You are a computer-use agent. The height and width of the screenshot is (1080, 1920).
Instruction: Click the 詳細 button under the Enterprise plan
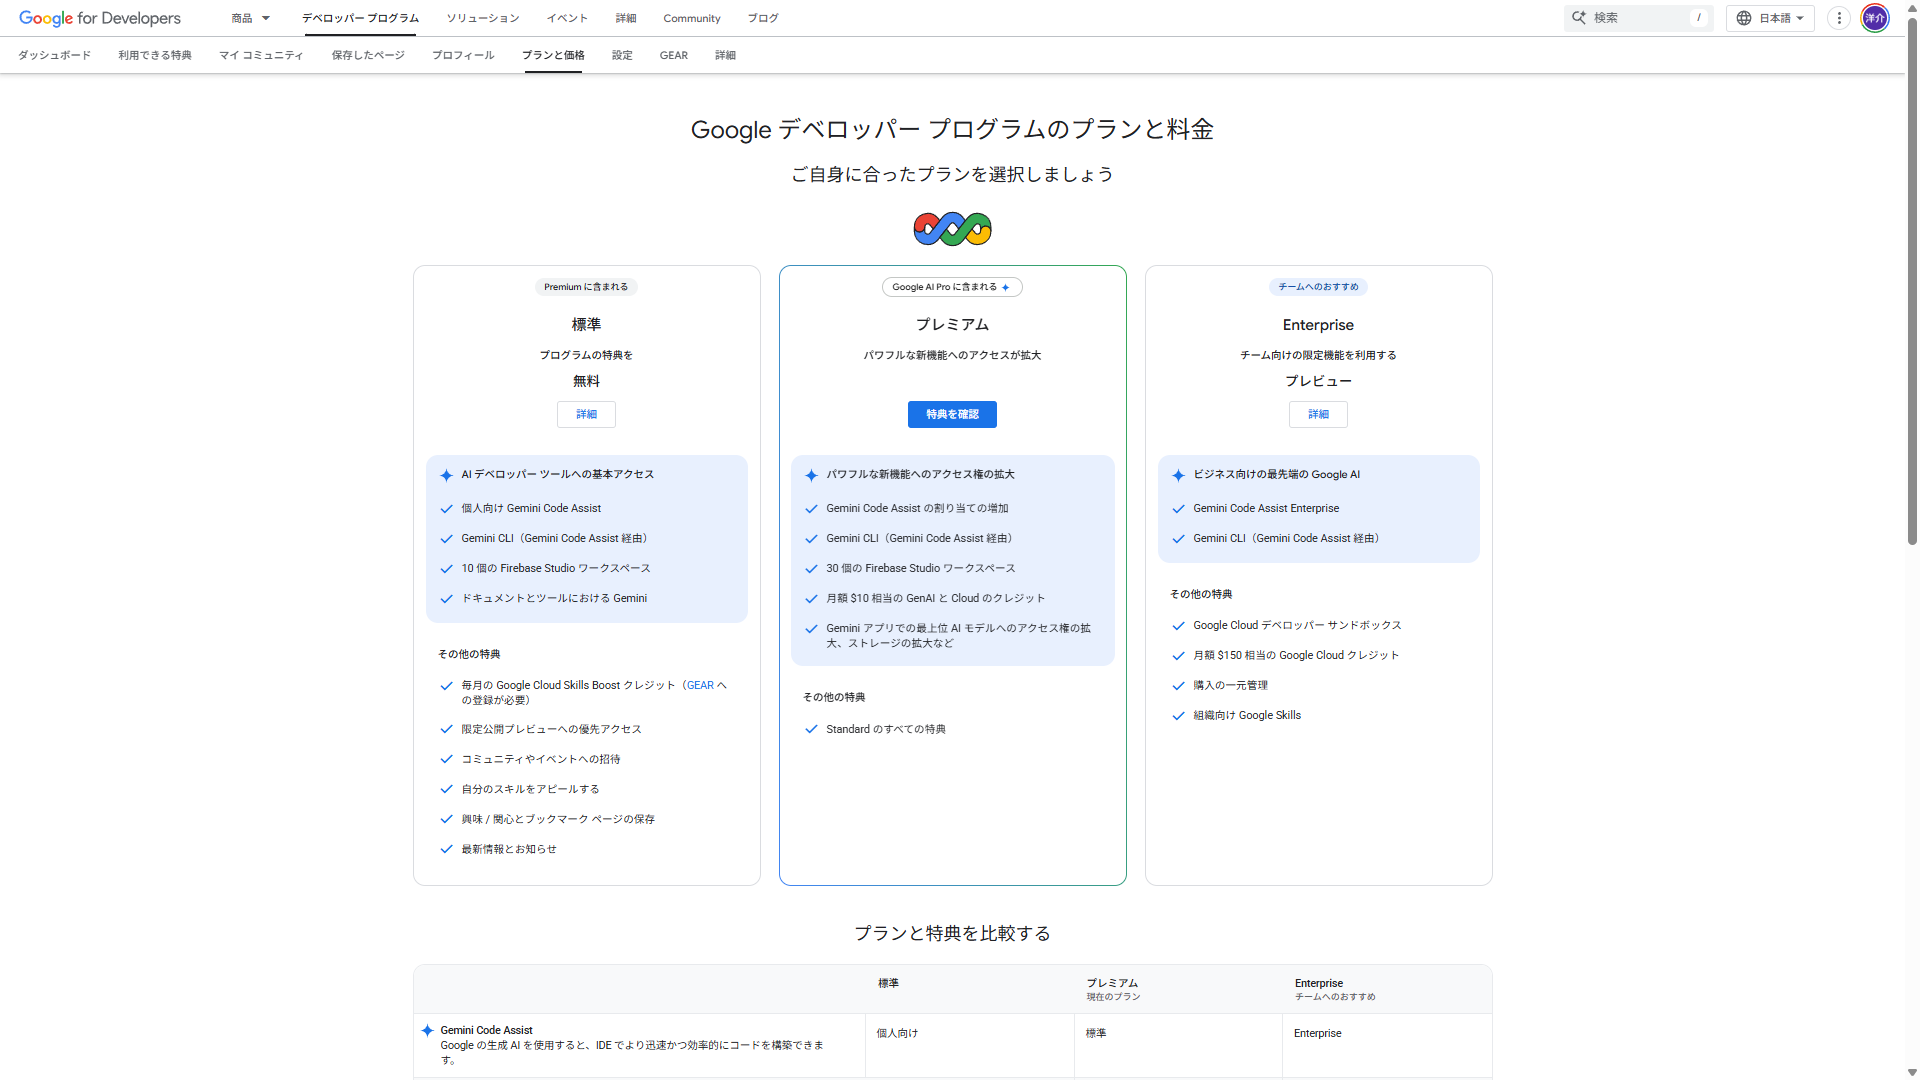pyautogui.click(x=1318, y=414)
